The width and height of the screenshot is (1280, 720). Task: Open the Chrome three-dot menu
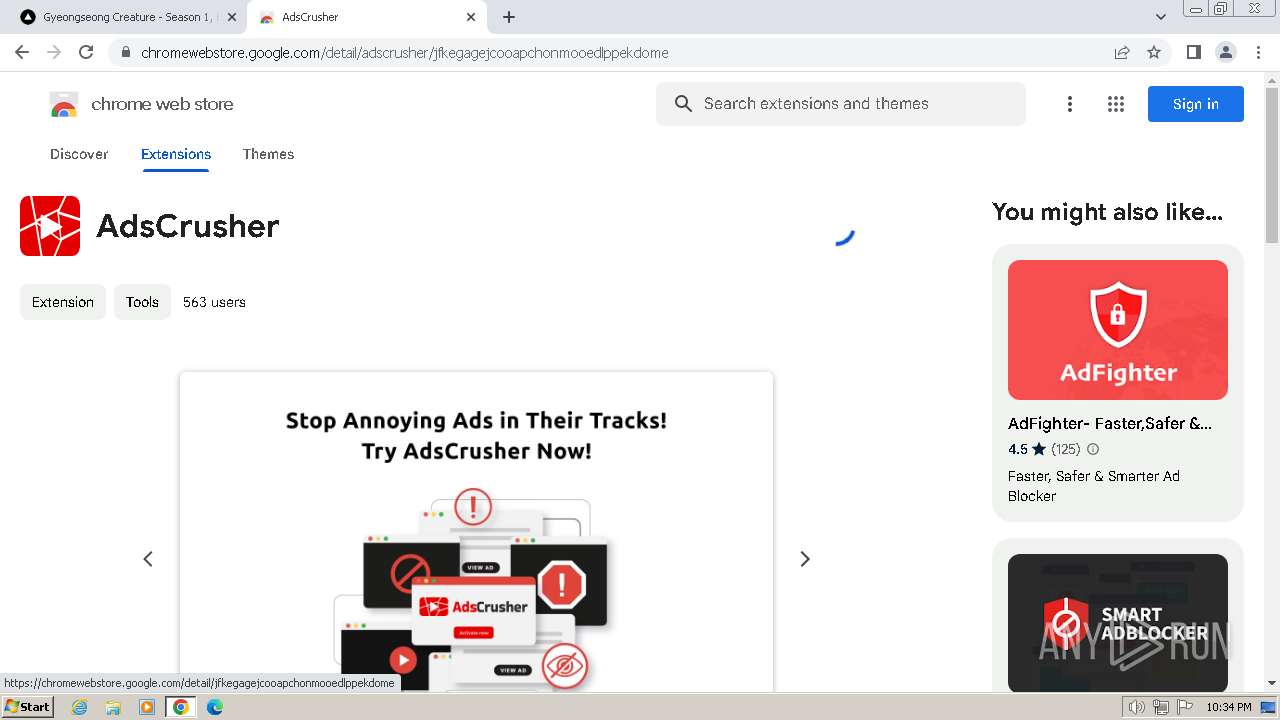click(x=1258, y=52)
